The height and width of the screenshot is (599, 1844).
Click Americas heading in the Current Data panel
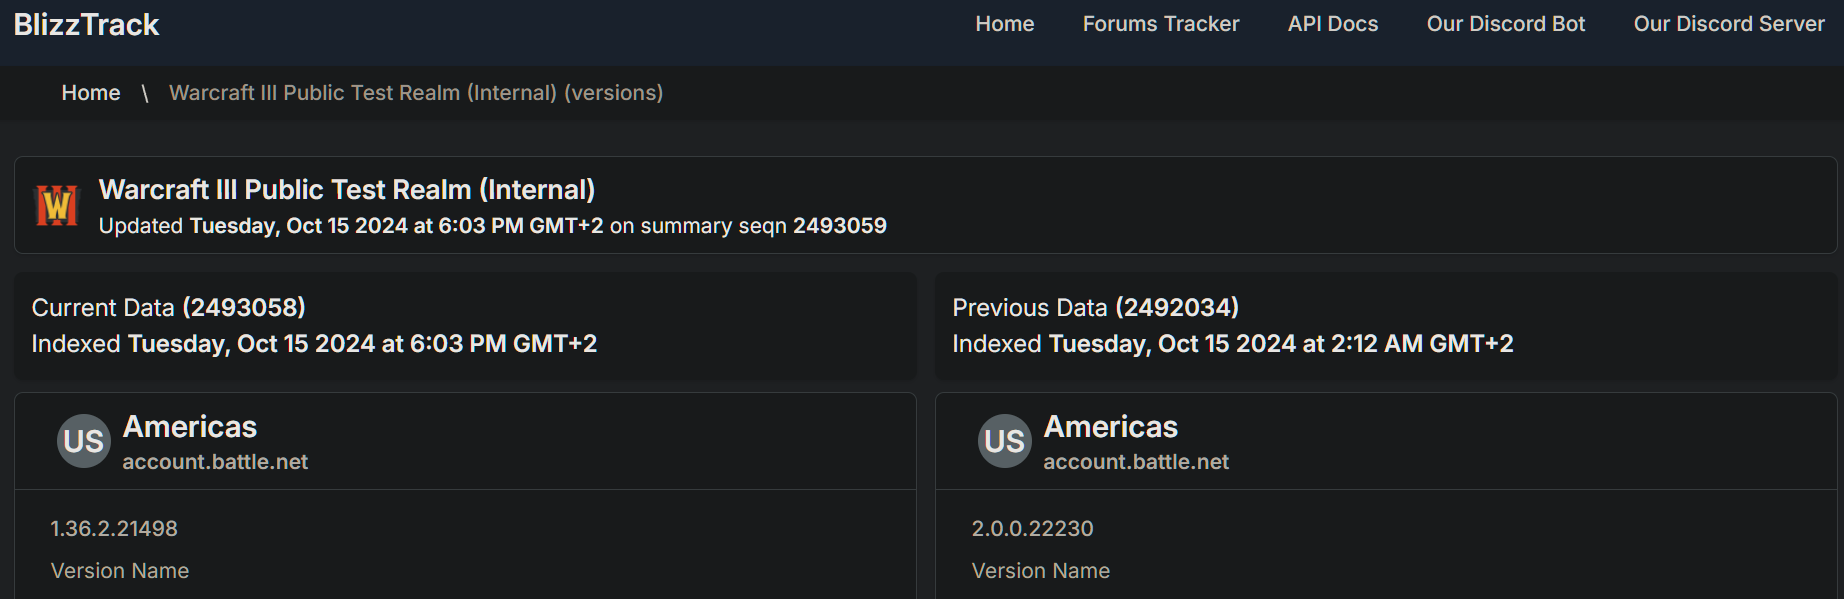coord(190,427)
